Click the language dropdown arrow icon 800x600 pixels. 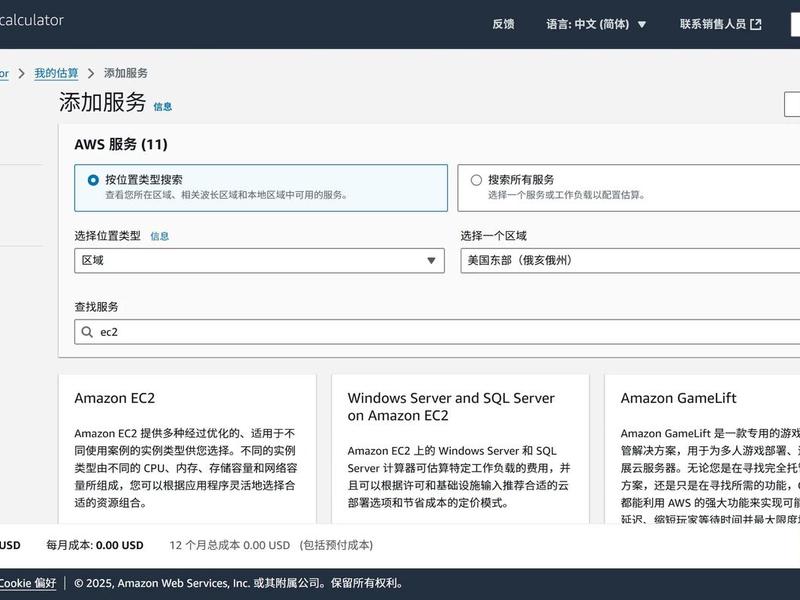click(642, 24)
